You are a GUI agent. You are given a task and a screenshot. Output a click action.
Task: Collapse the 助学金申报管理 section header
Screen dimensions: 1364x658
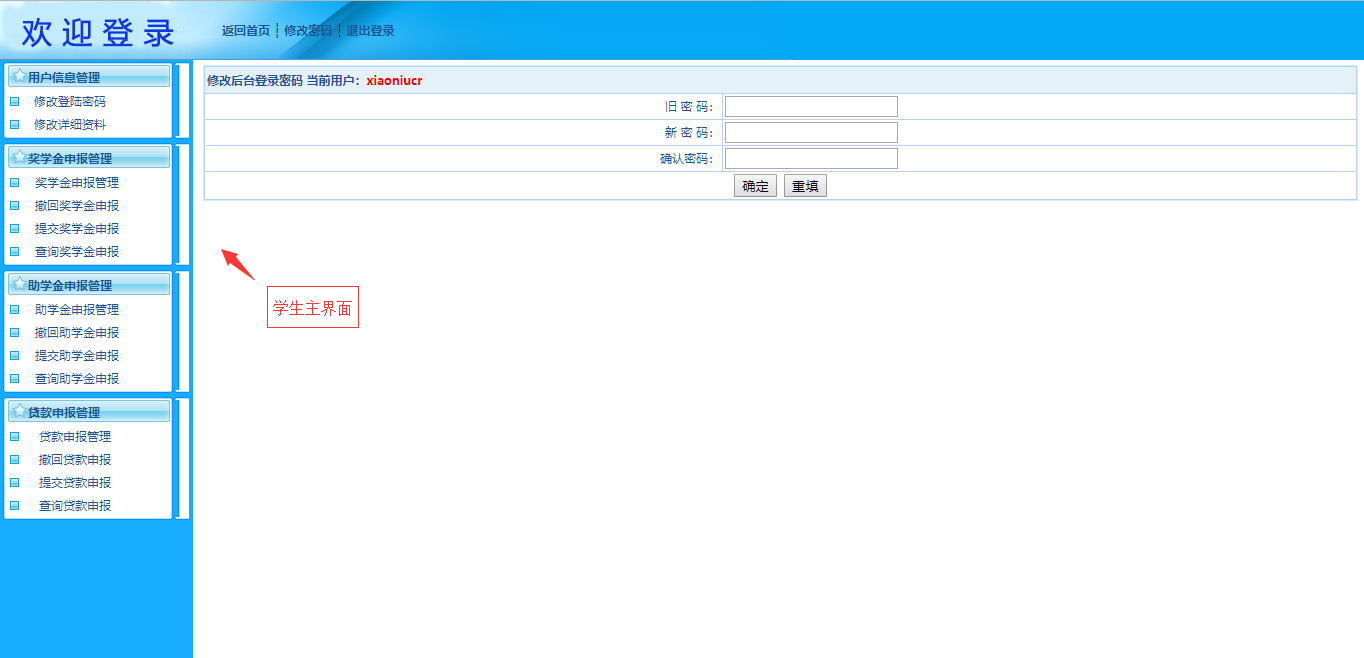point(89,285)
